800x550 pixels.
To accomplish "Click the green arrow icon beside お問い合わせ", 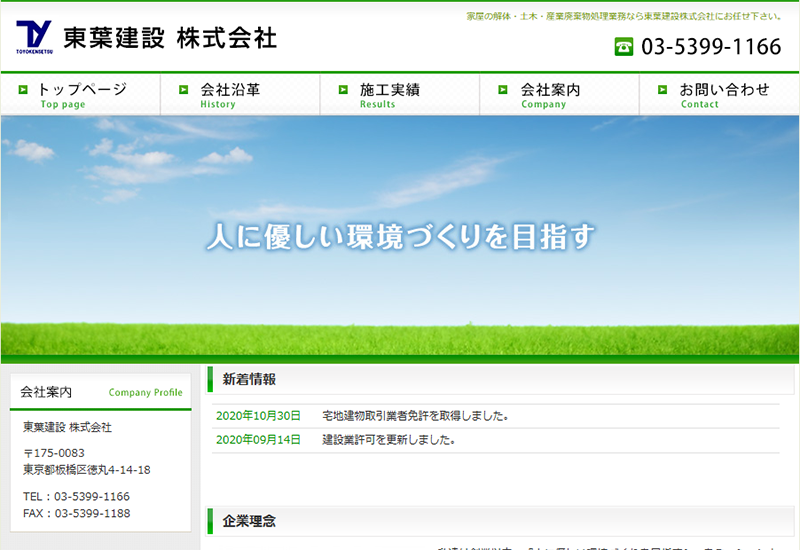I will 662,90.
